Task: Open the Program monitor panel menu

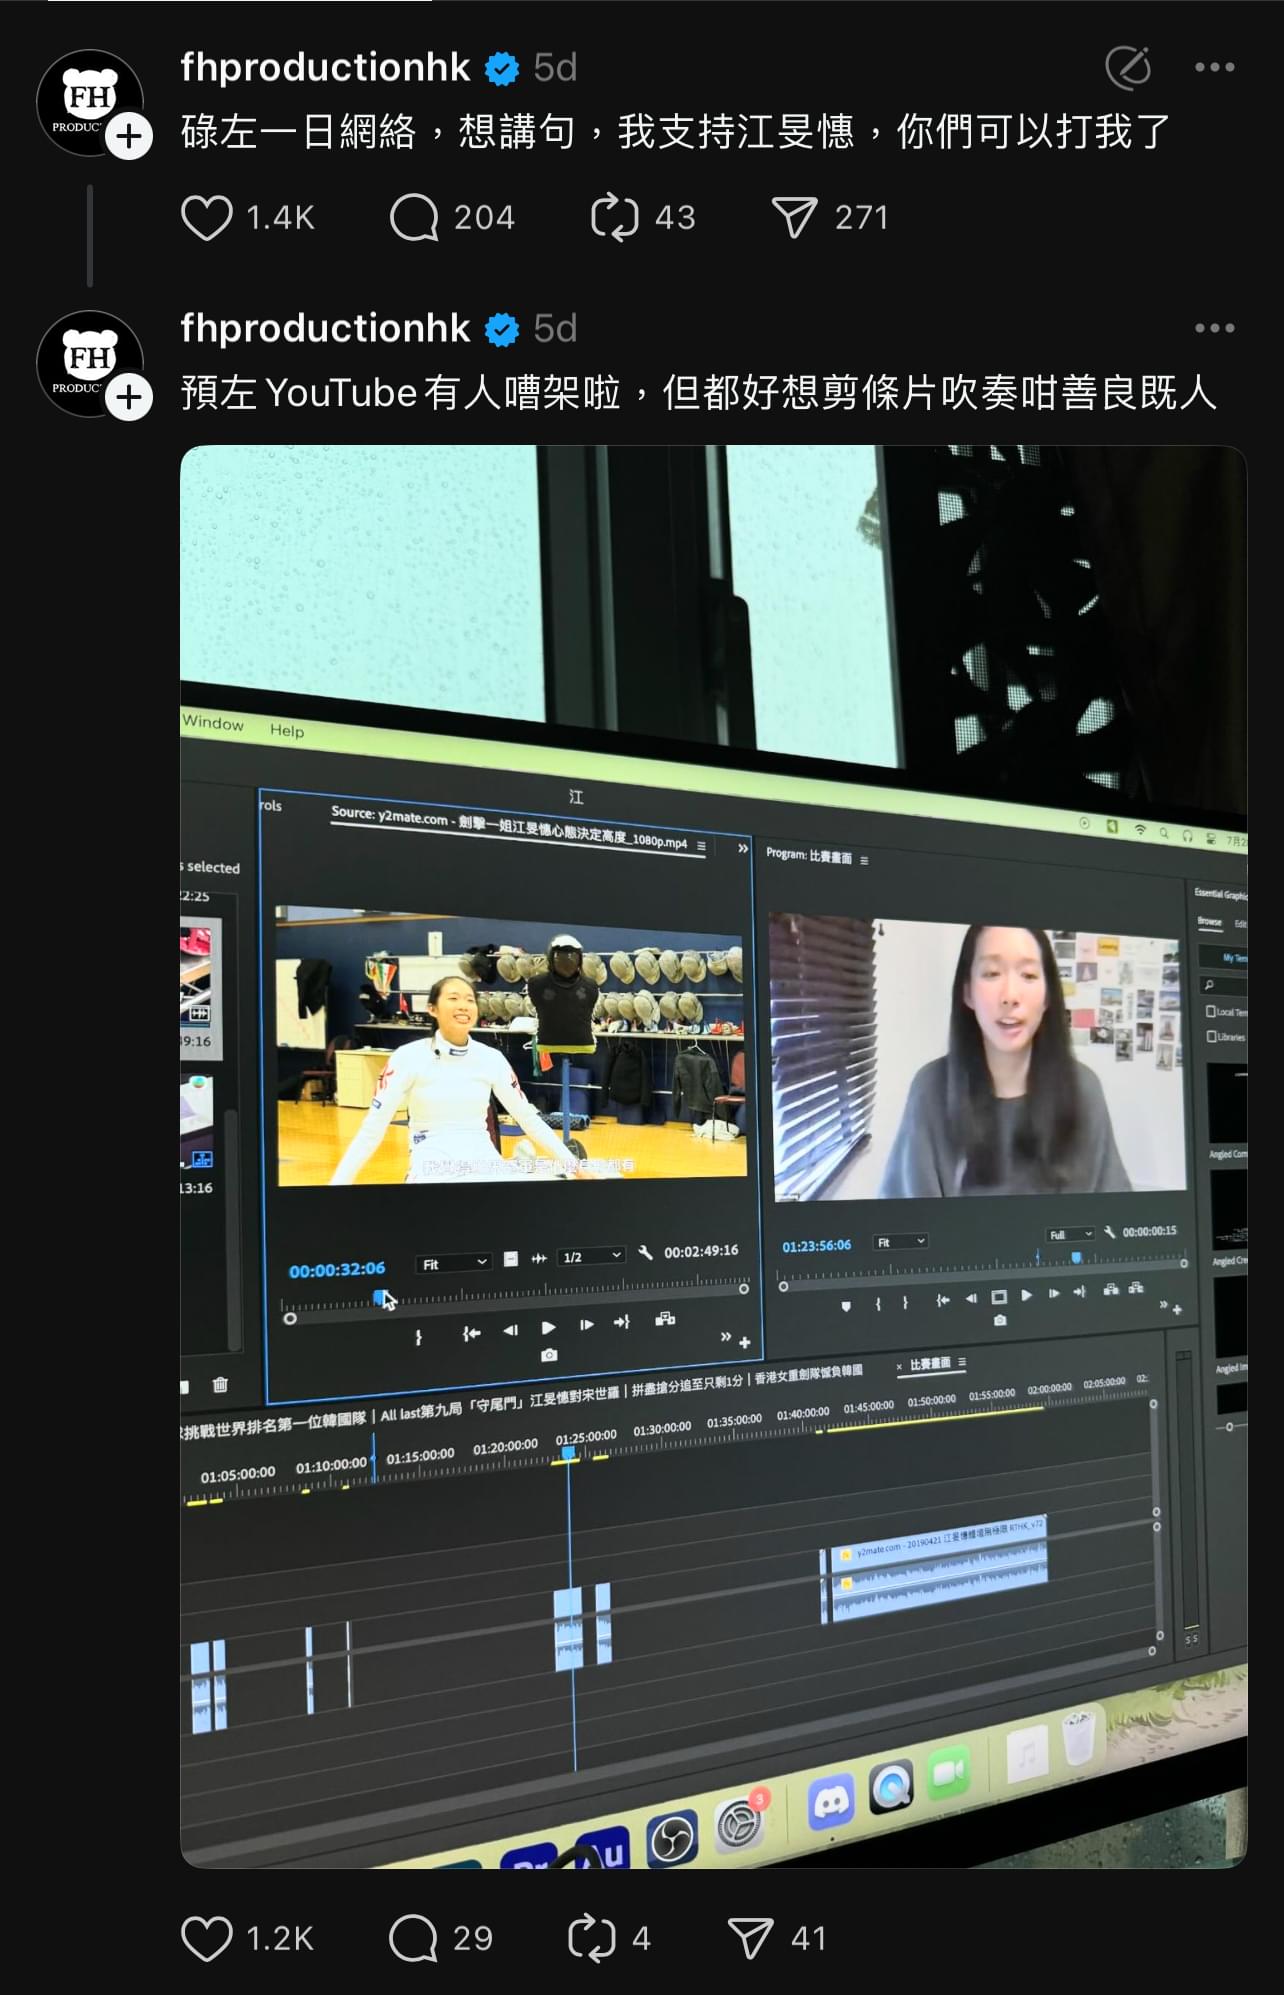Action: [x=864, y=860]
